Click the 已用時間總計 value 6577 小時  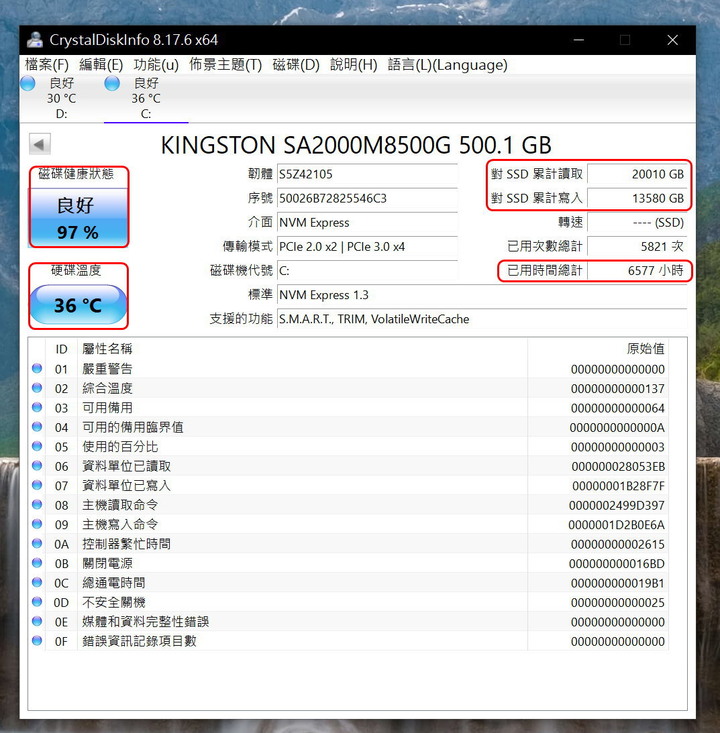pyautogui.click(x=637, y=271)
